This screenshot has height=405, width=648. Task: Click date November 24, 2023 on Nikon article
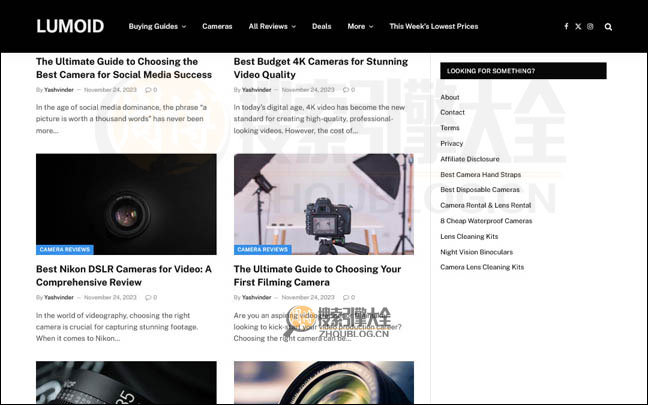[x=110, y=298]
